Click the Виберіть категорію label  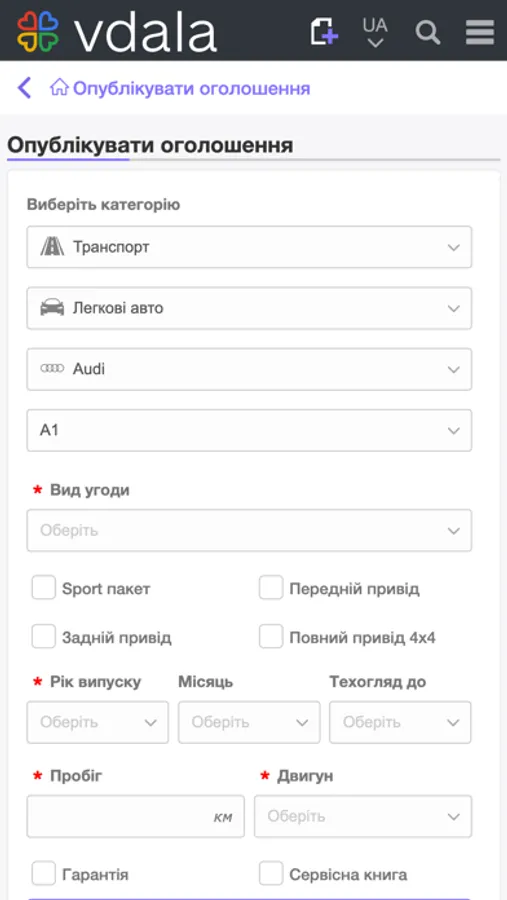(x=103, y=205)
